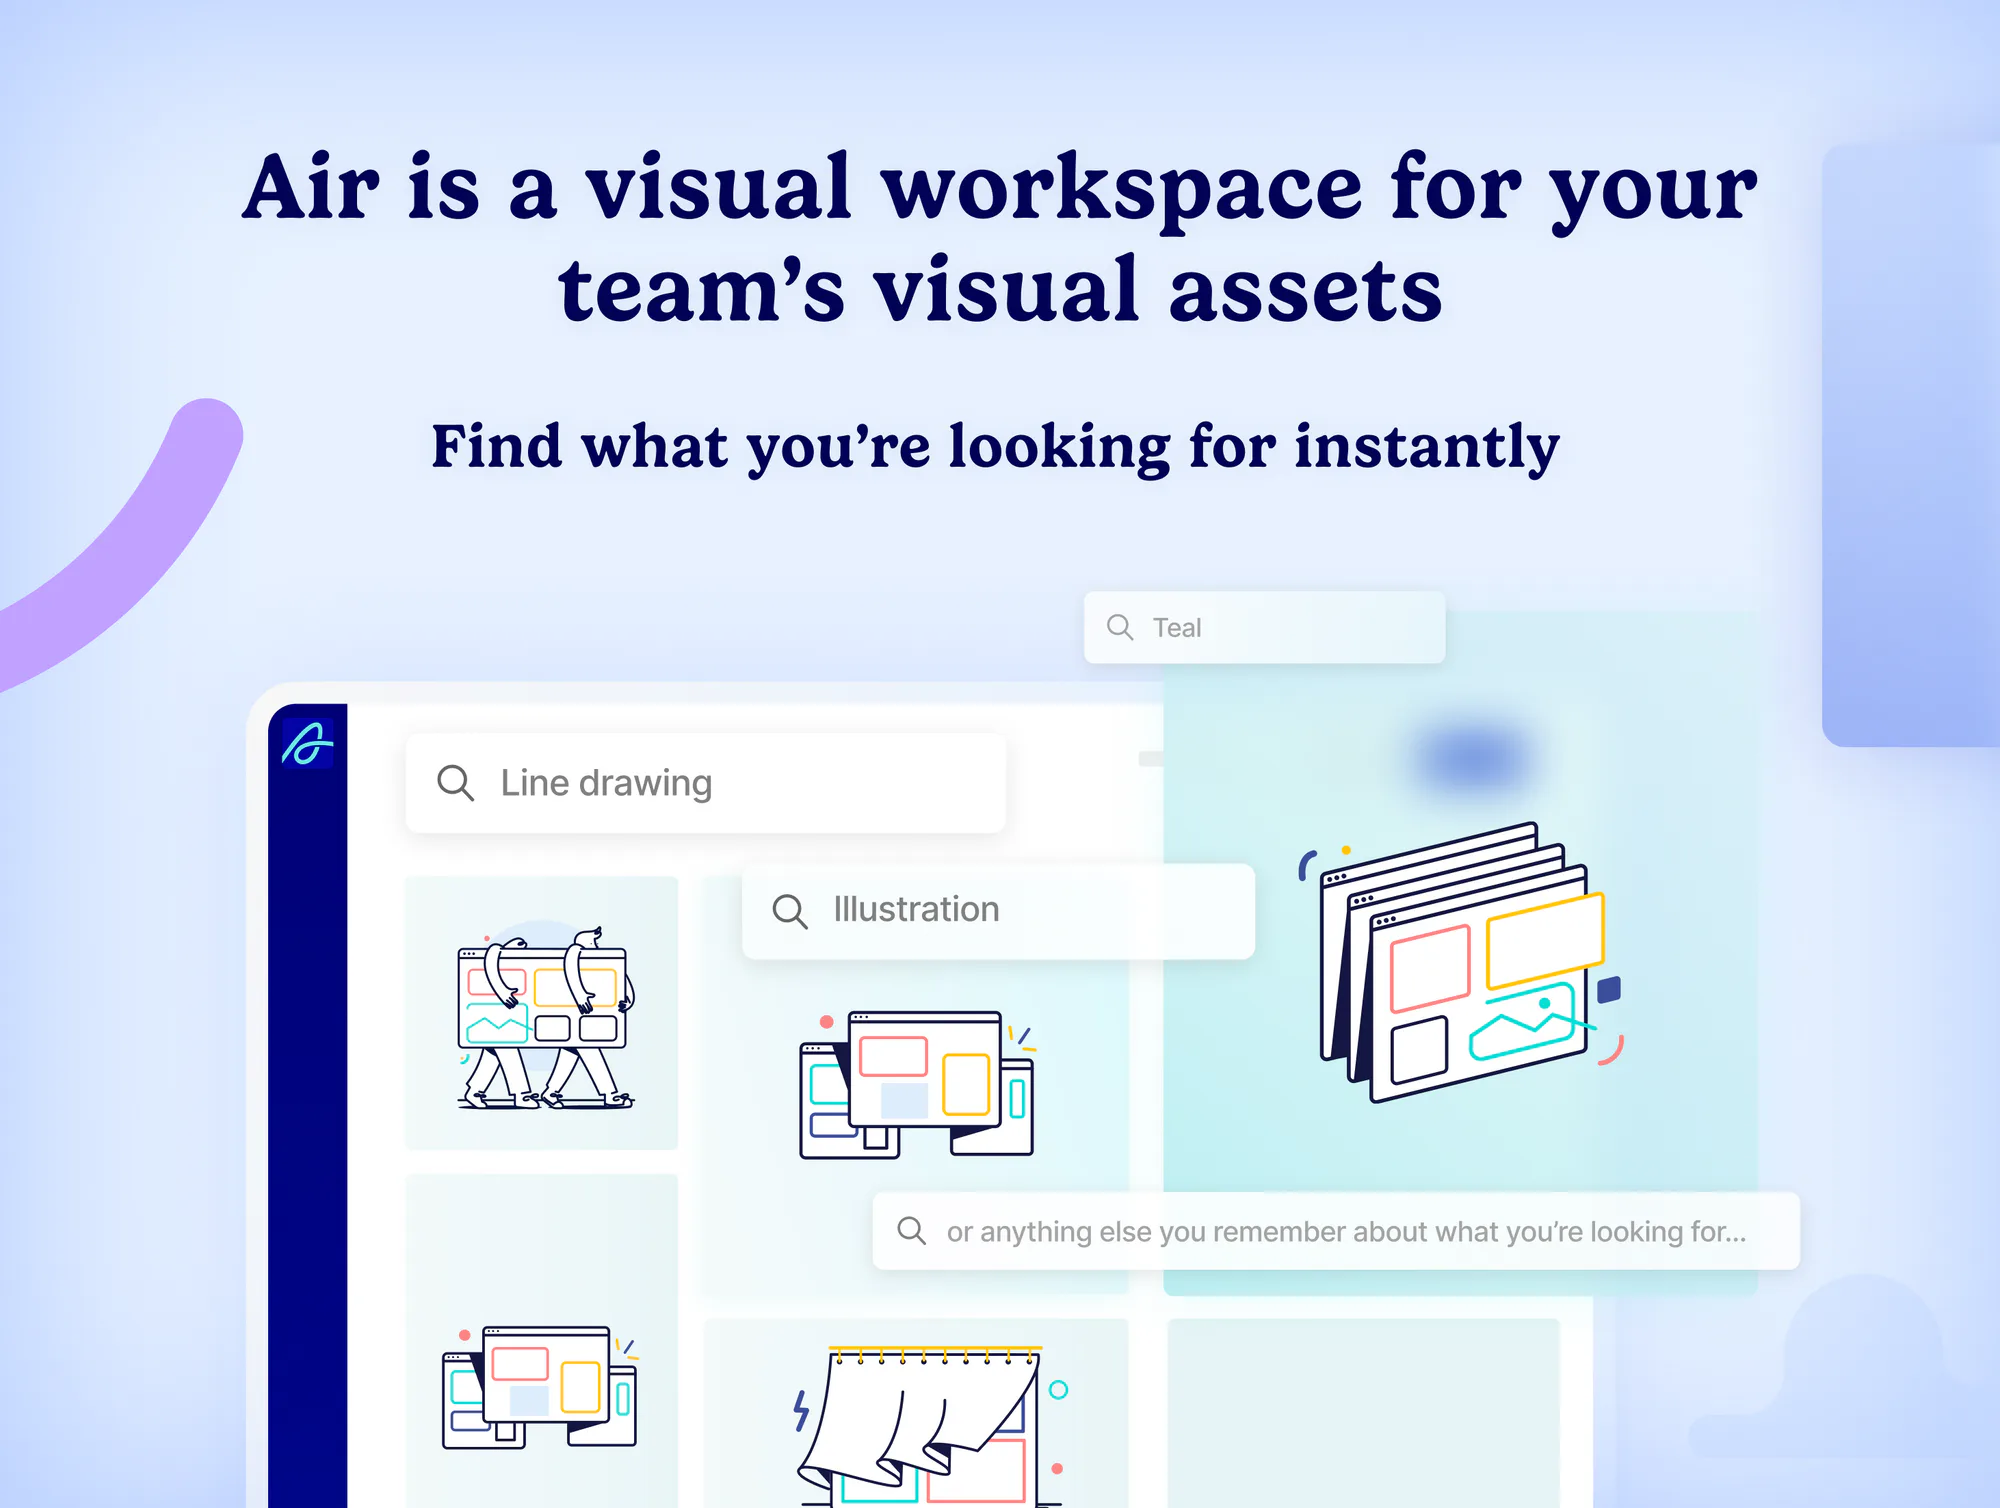The height and width of the screenshot is (1508, 2000).
Task: Click the Air logo in the sidebar
Action: (307, 744)
